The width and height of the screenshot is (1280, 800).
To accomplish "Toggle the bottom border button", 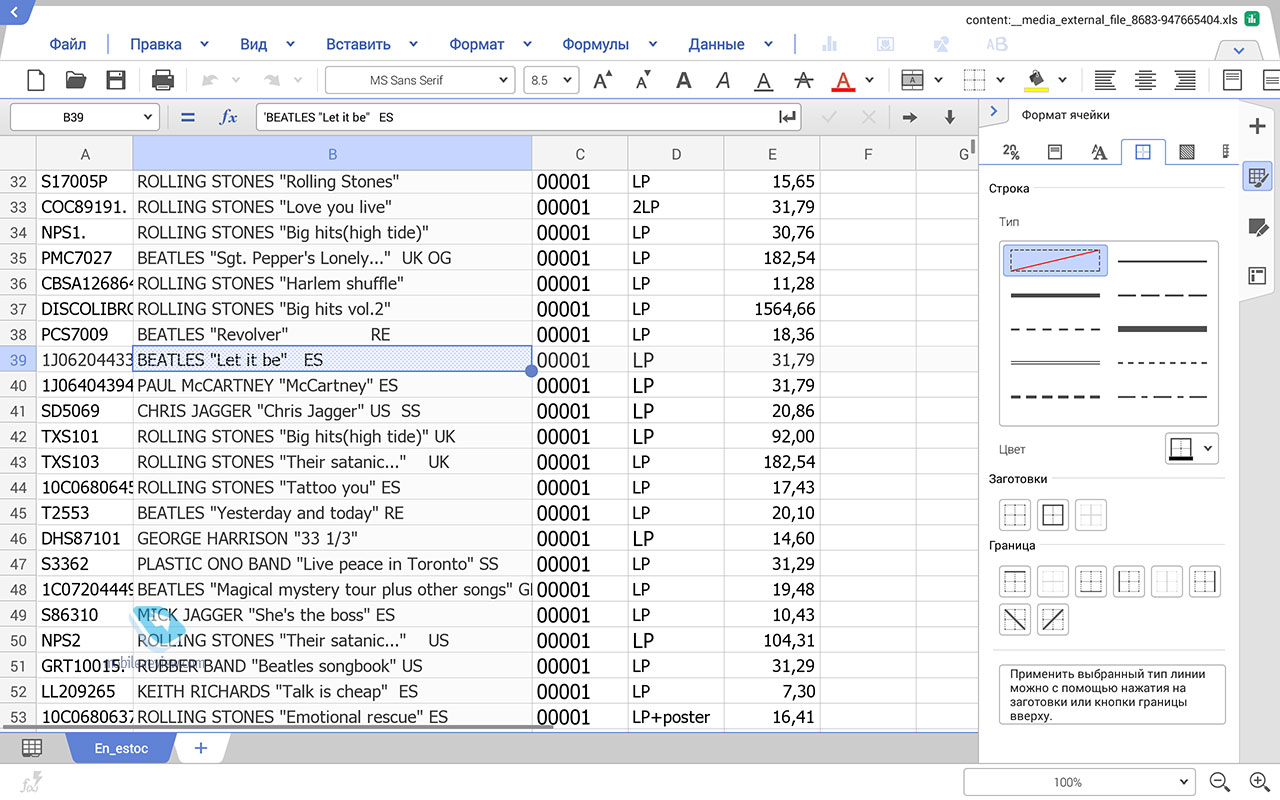I will pyautogui.click(x=1091, y=581).
